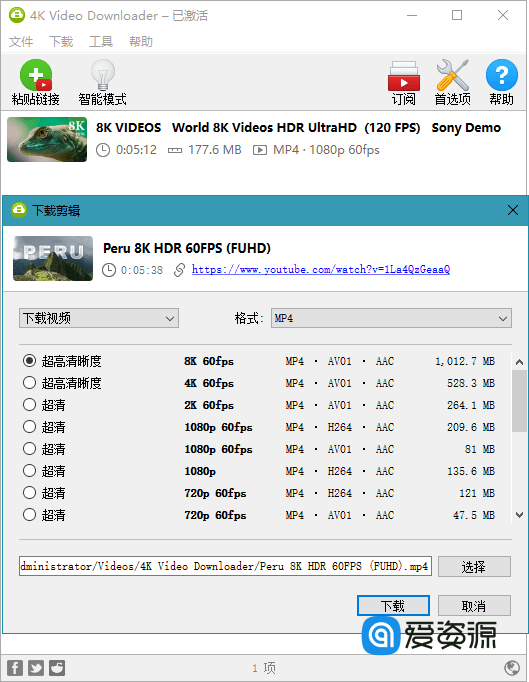Open the YouTube watch URL link

click(321, 270)
